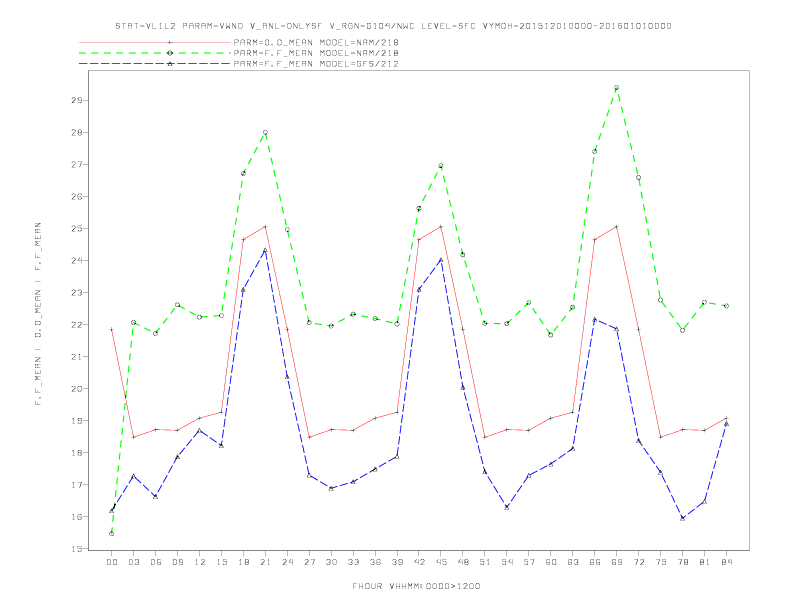Click x-axis tick label 33
The image size is (792, 612).
[353, 562]
